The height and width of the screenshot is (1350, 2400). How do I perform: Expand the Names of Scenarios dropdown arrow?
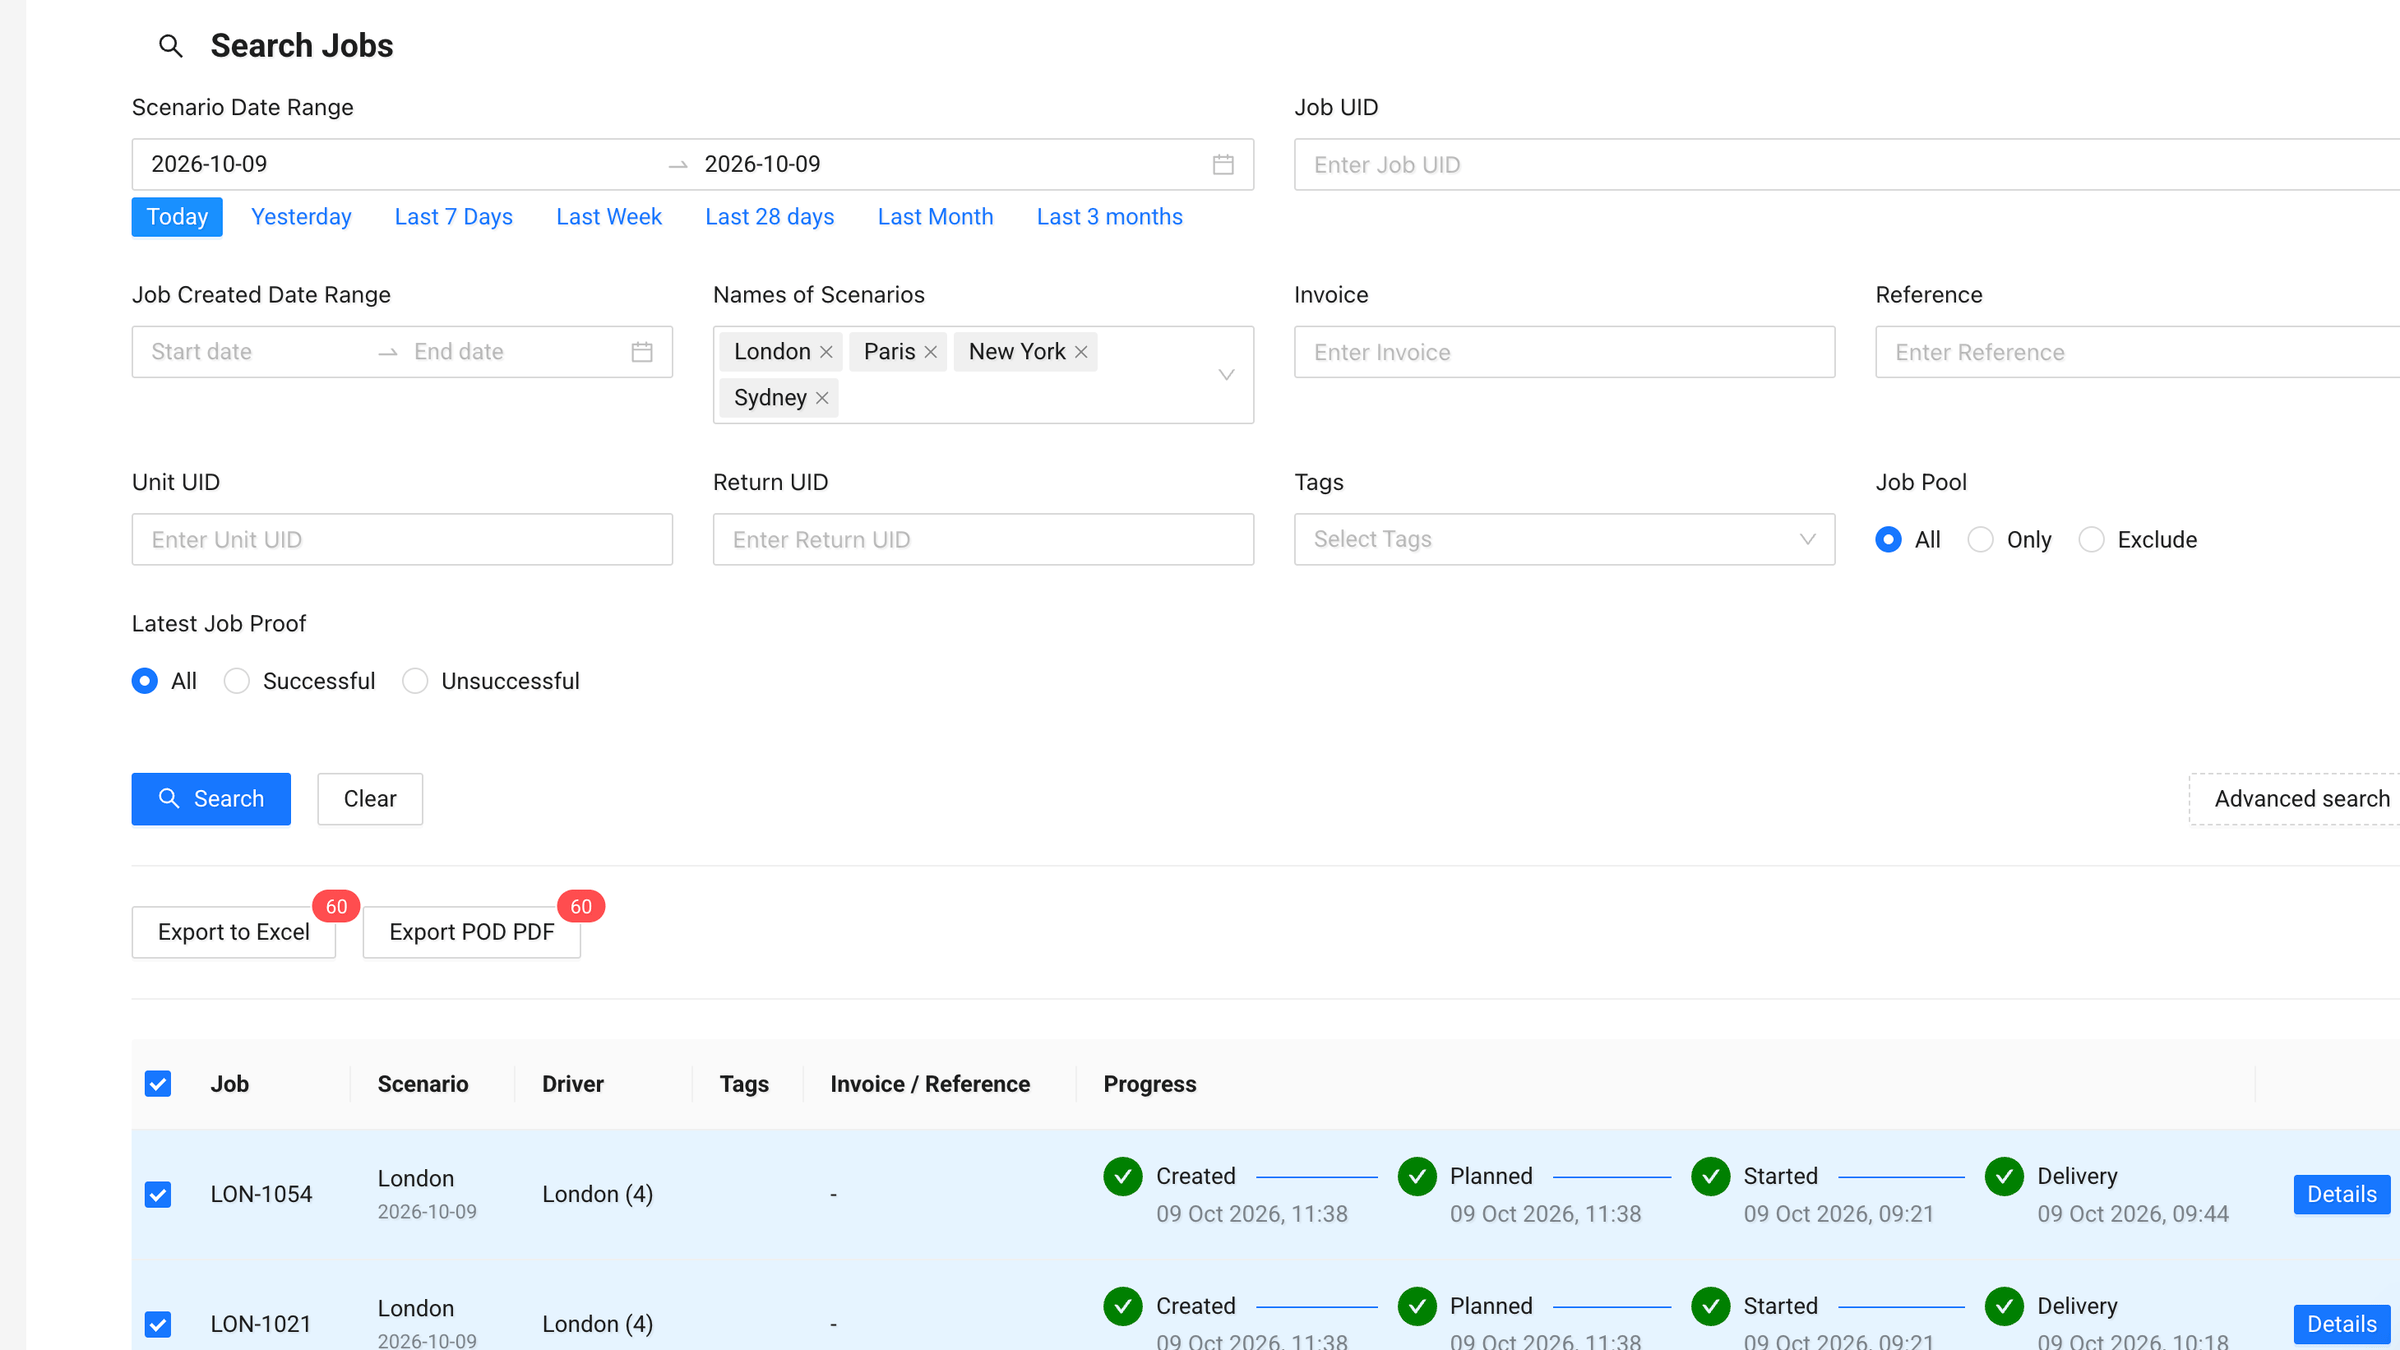point(1226,375)
